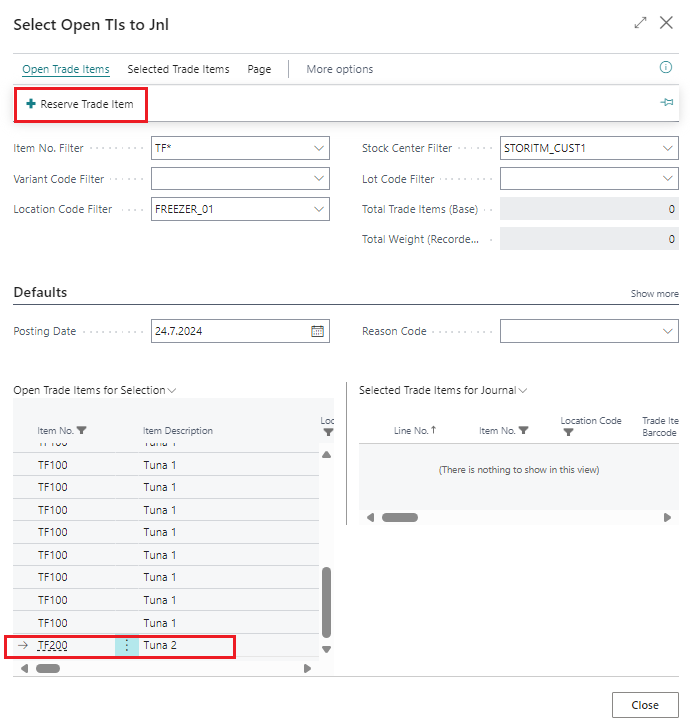The height and width of the screenshot is (728, 690).
Task: Open the Item No. Filter dropdown
Action: [x=319, y=148]
